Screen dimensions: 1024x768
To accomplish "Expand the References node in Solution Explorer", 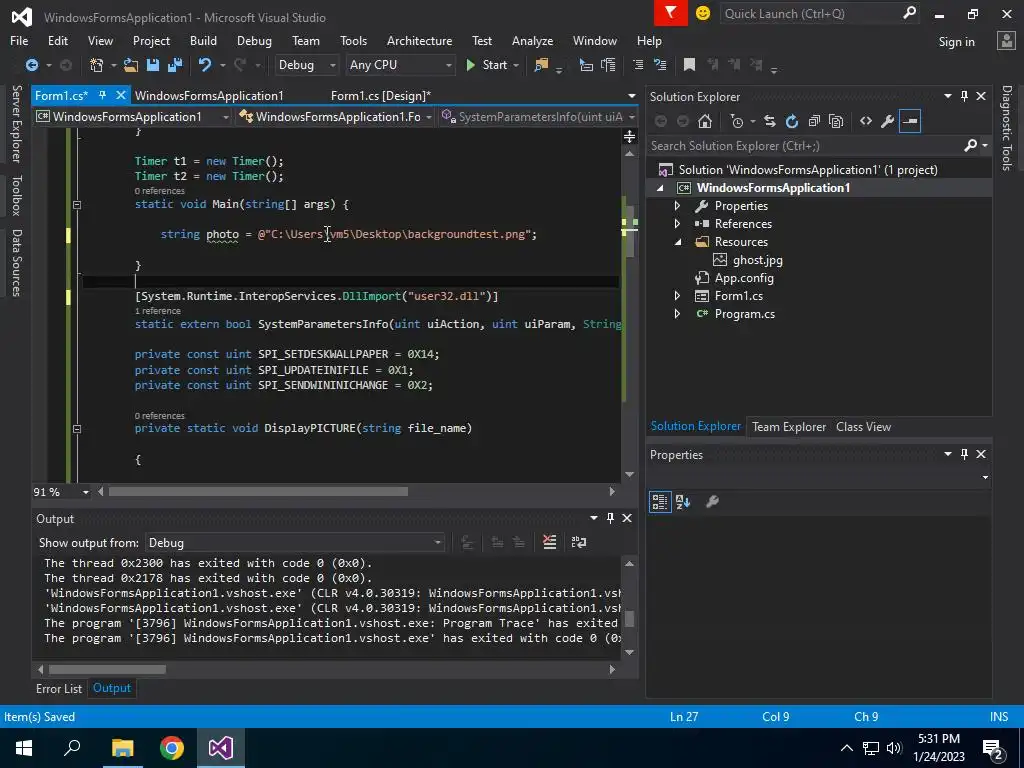I will click(677, 223).
